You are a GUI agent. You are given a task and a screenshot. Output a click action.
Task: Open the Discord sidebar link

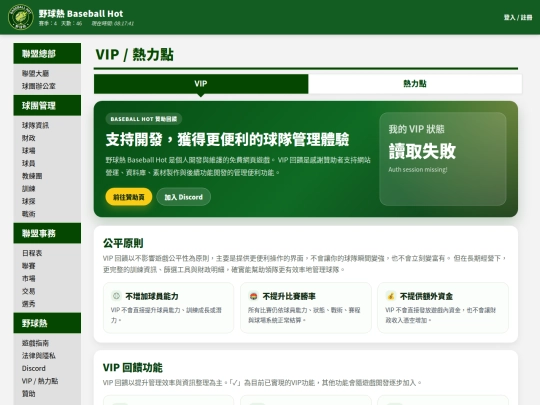(34, 368)
